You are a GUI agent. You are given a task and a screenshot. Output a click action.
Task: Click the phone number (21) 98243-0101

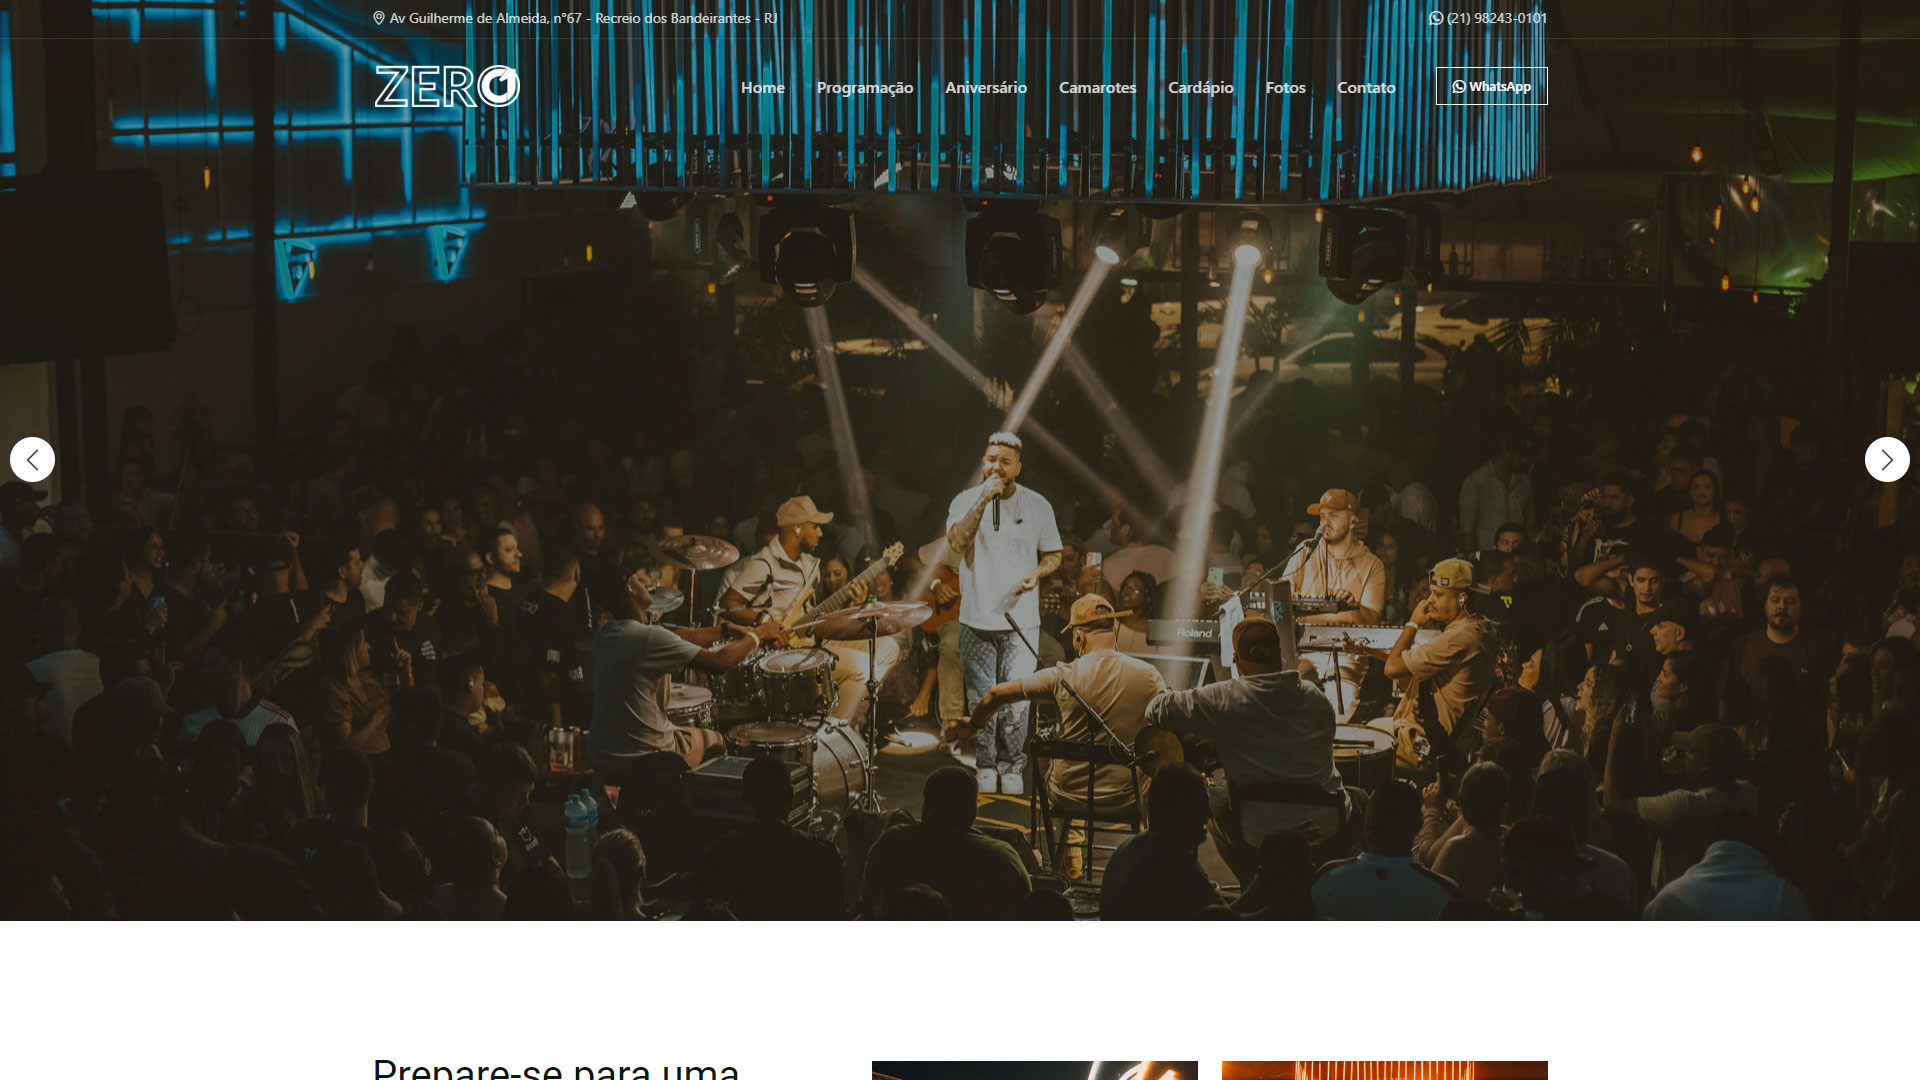click(x=1497, y=18)
